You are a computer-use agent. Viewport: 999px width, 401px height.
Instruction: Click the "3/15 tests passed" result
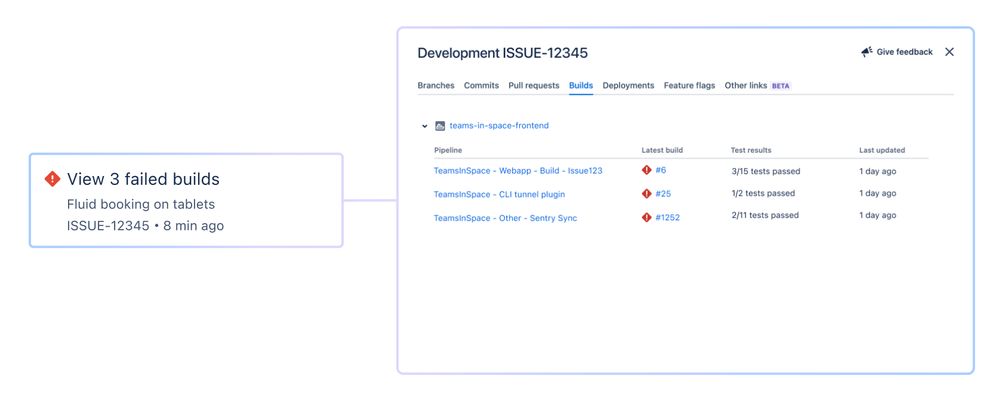point(765,171)
